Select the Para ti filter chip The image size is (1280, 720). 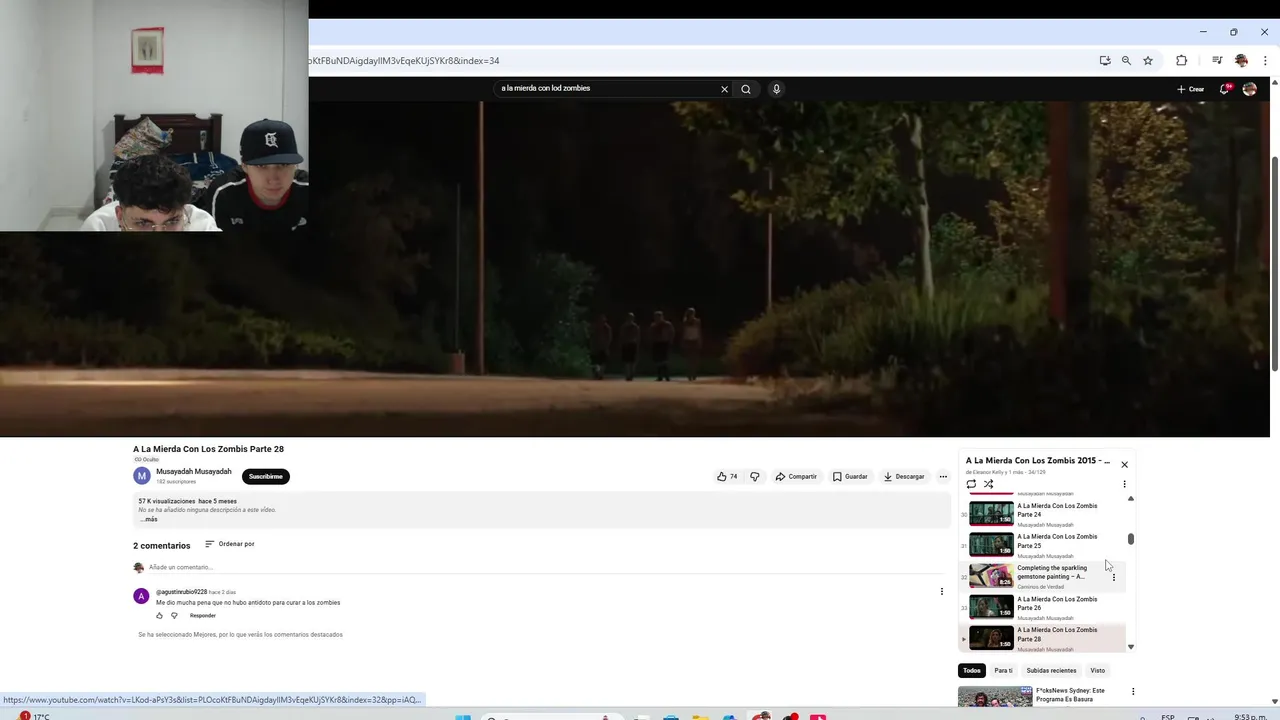(1003, 670)
